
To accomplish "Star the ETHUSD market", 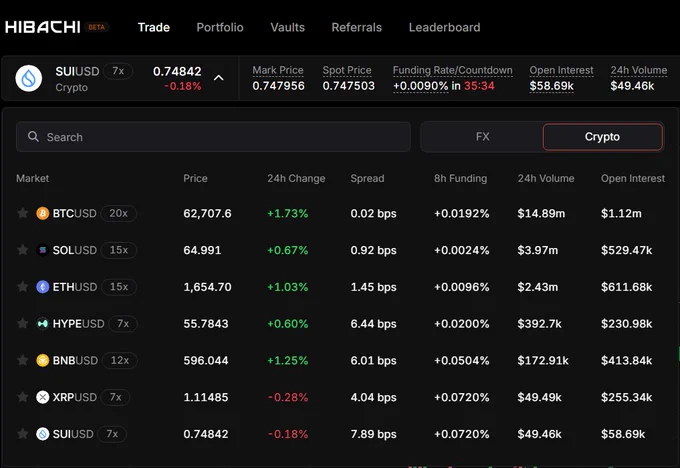I will [x=23, y=286].
